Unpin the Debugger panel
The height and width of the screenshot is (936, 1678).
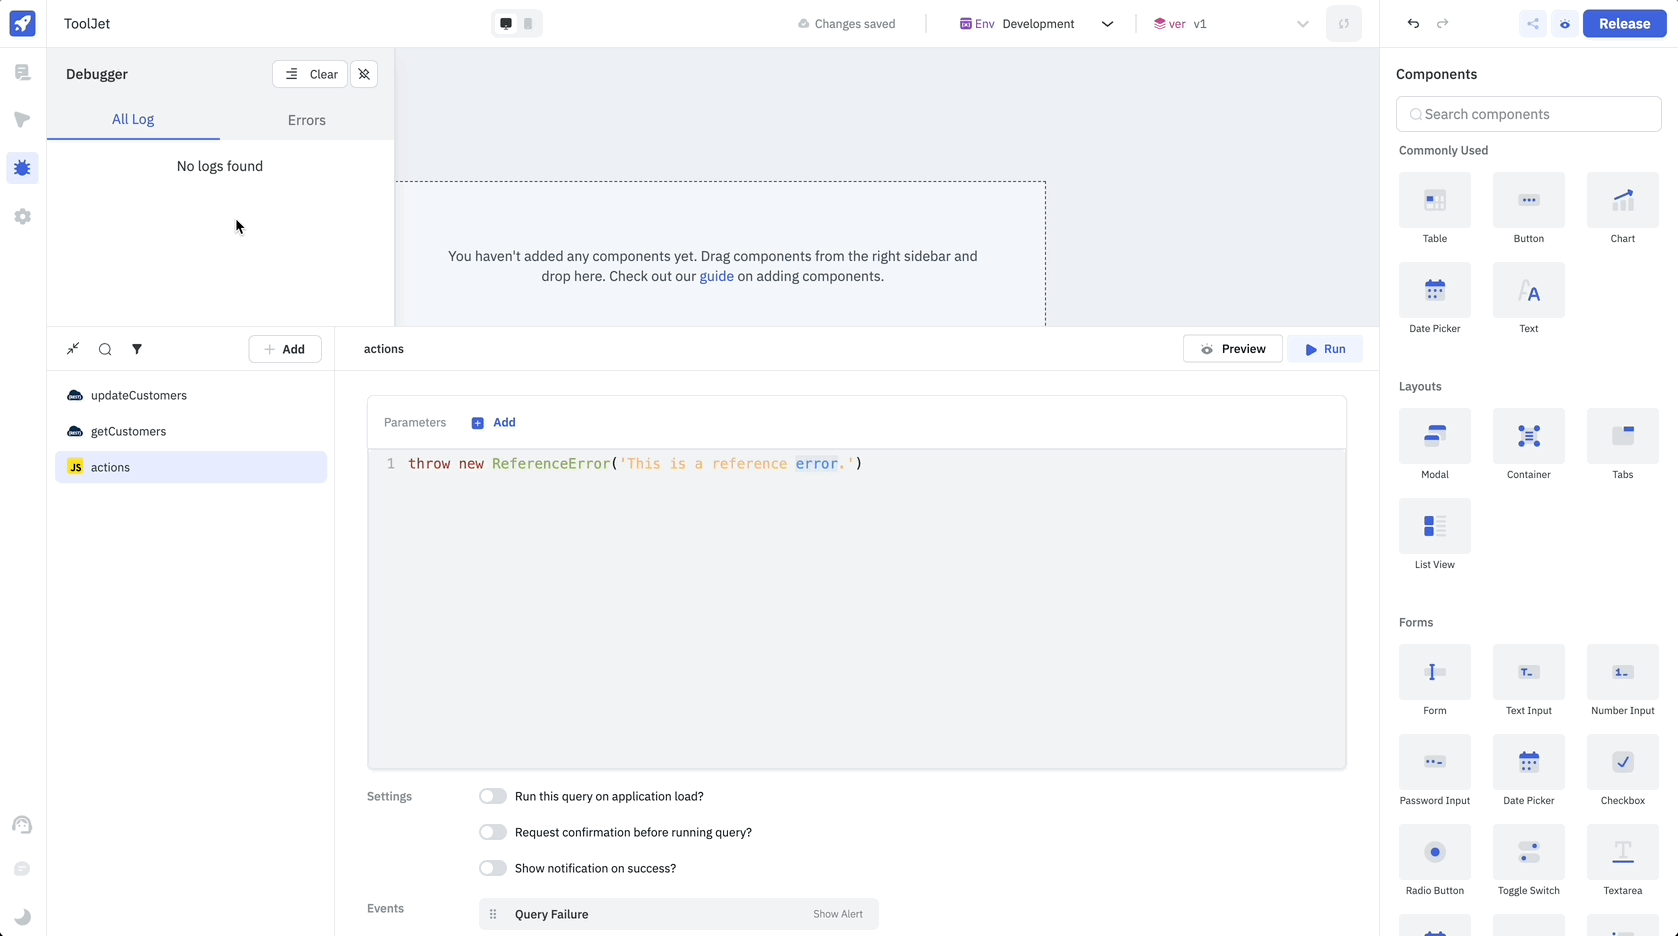[x=364, y=74]
